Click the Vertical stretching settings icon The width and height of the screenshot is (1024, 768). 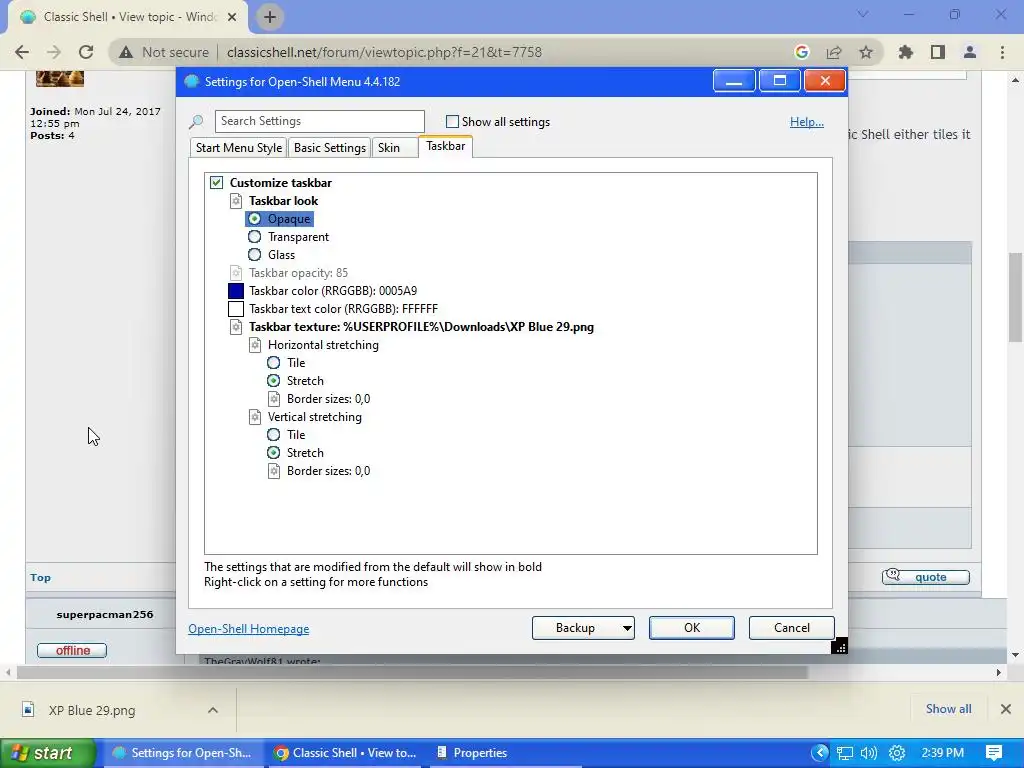pyautogui.click(x=255, y=417)
